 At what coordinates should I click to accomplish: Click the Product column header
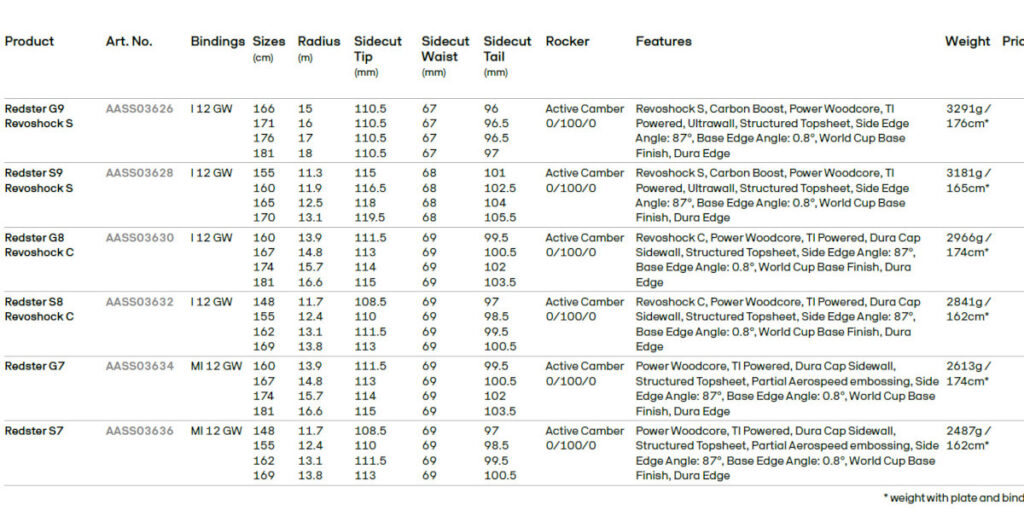point(29,42)
